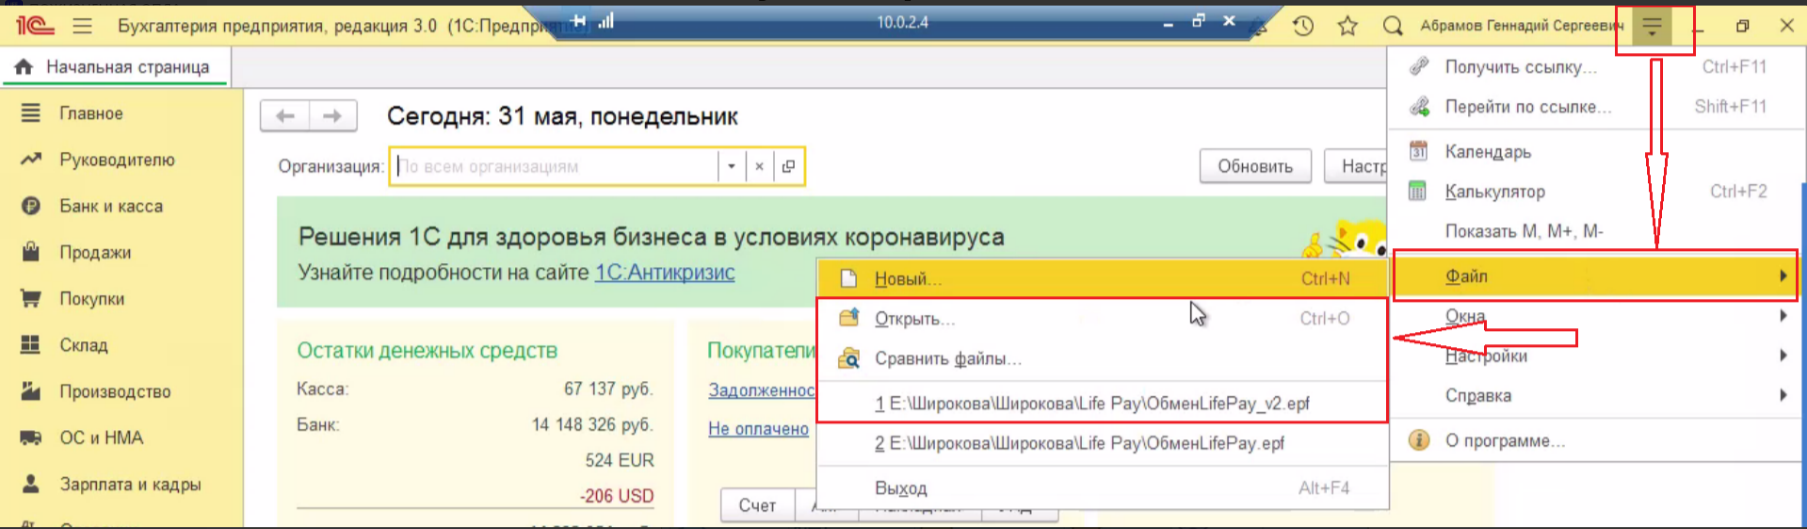Click the 524 EUR balance value

619,460
